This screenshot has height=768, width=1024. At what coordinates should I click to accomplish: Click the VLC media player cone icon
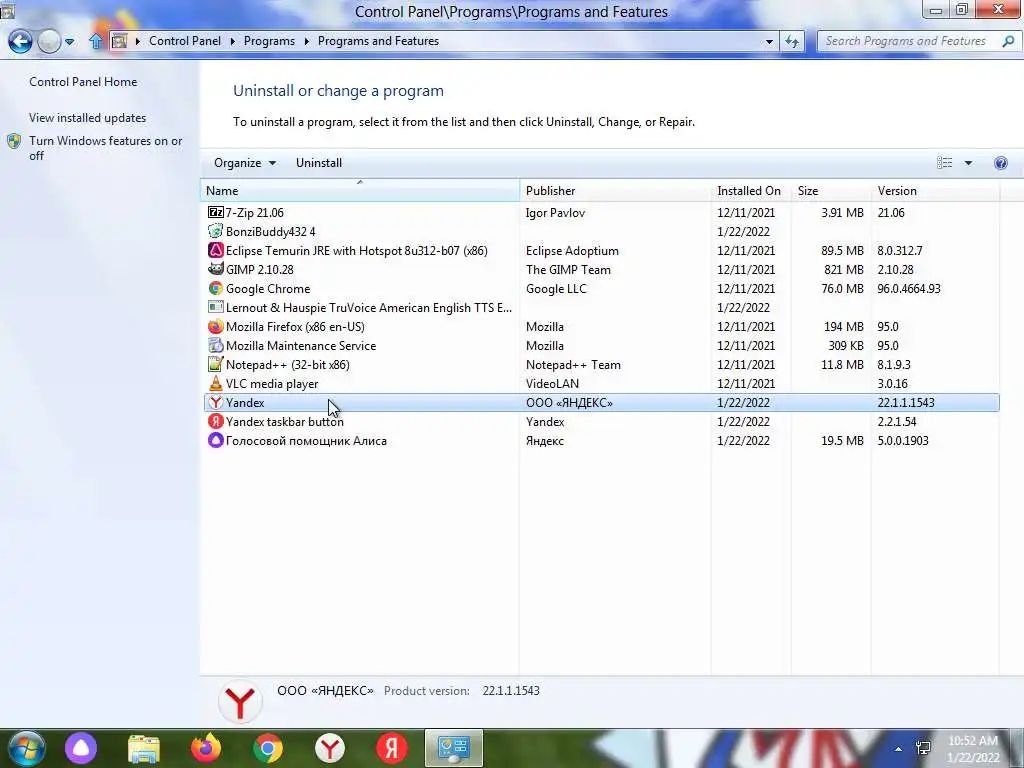(x=216, y=383)
